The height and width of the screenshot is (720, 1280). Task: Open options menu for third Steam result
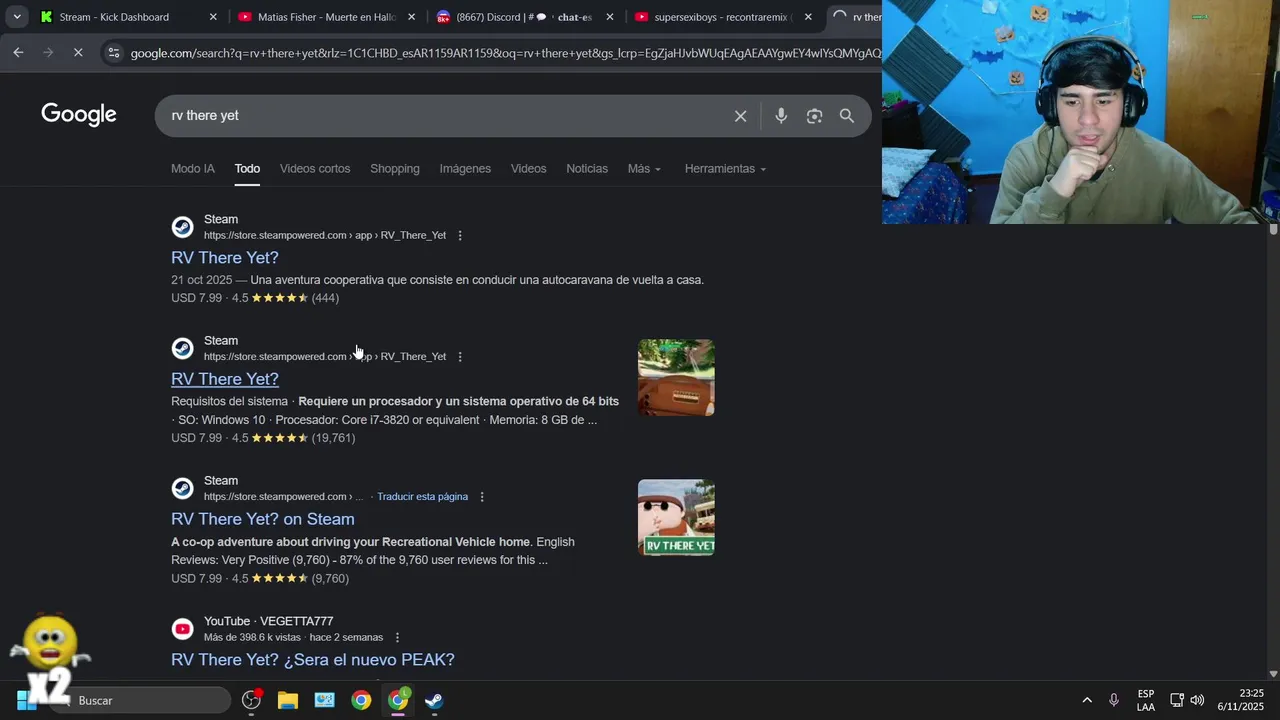tap(482, 497)
